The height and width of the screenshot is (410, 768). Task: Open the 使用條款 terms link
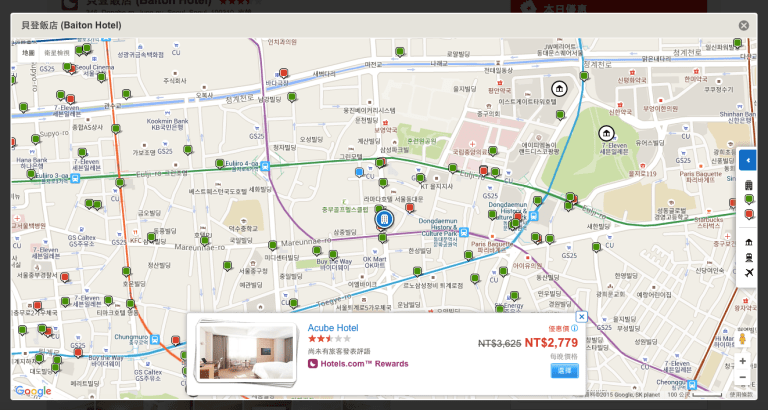click(x=741, y=394)
